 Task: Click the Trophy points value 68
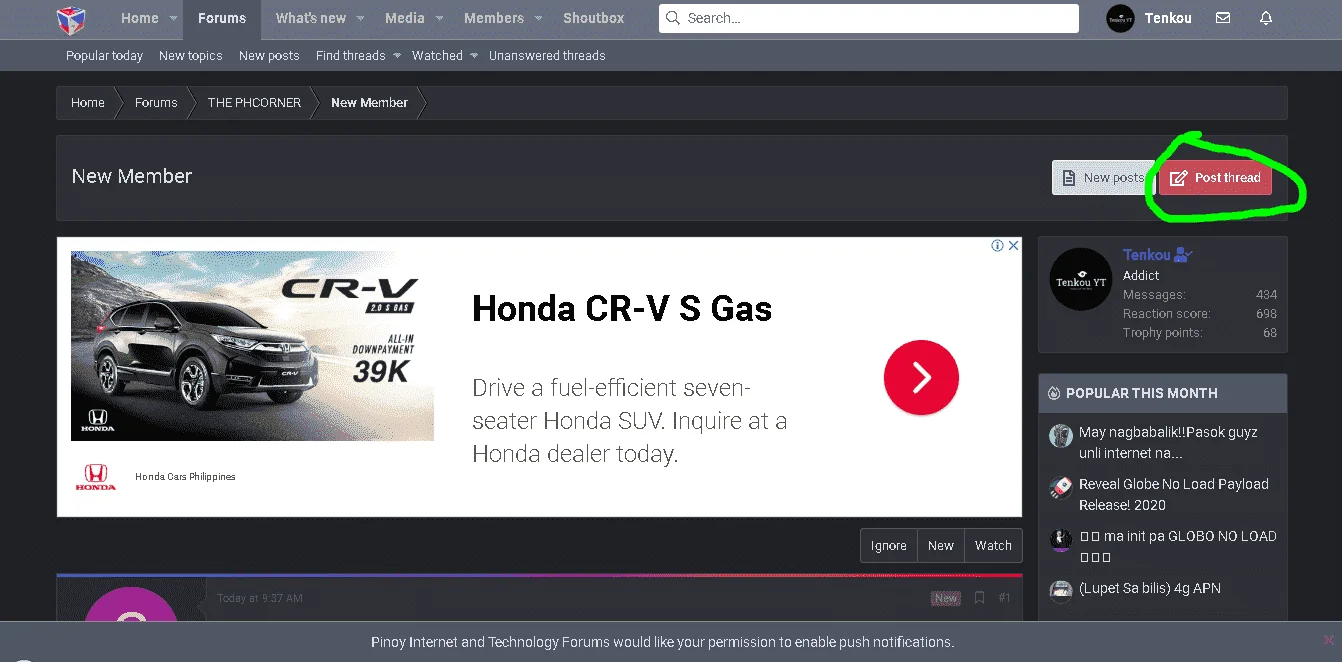[1270, 333]
